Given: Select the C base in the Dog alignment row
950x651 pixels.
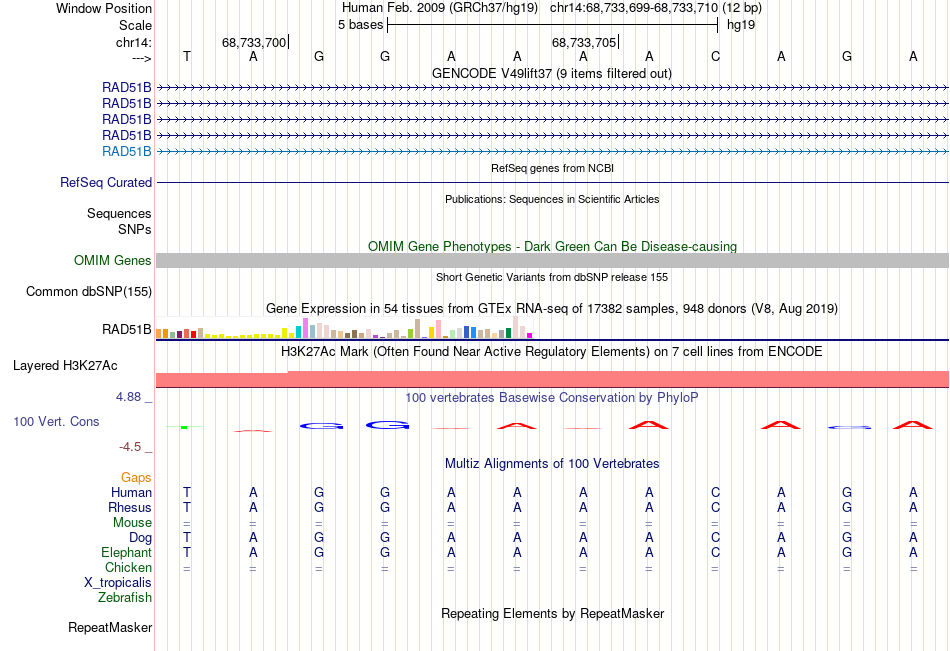Looking at the screenshot, I should tap(716, 538).
